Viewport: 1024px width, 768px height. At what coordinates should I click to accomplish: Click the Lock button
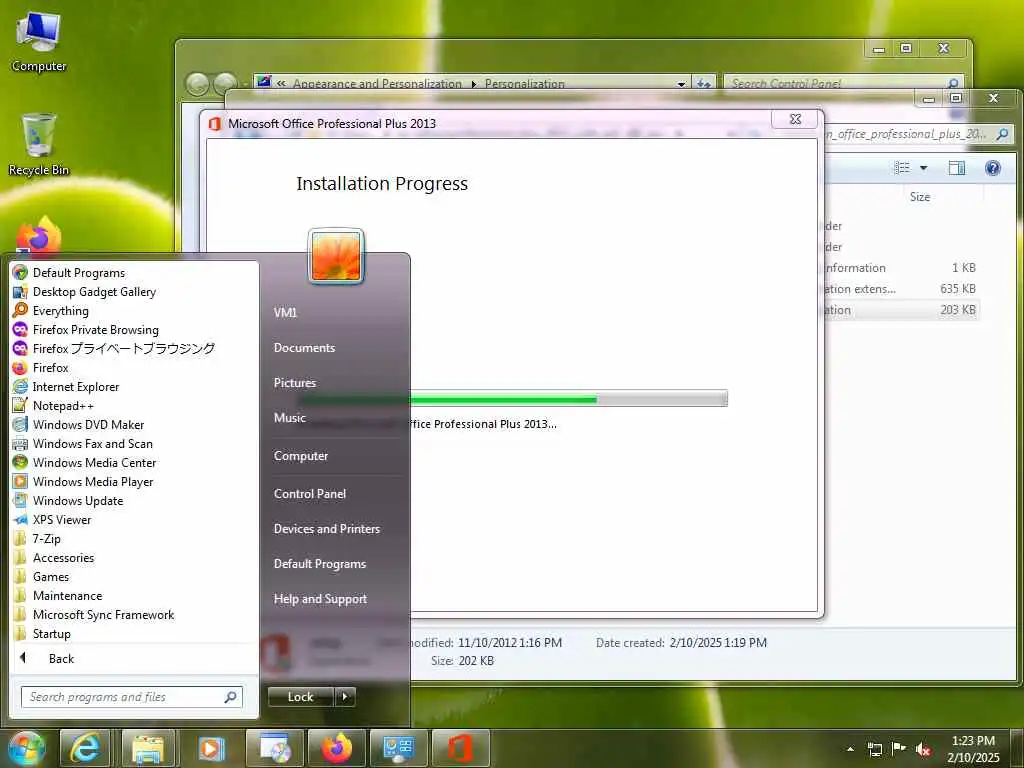(x=300, y=697)
